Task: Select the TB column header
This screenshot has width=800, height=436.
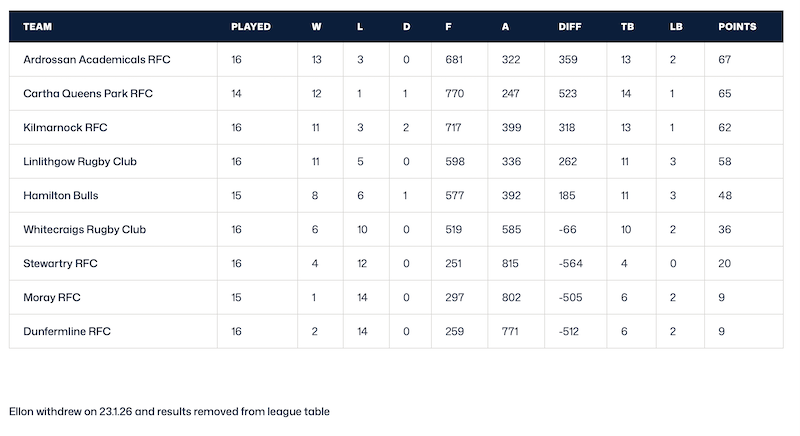Action: 626,26
